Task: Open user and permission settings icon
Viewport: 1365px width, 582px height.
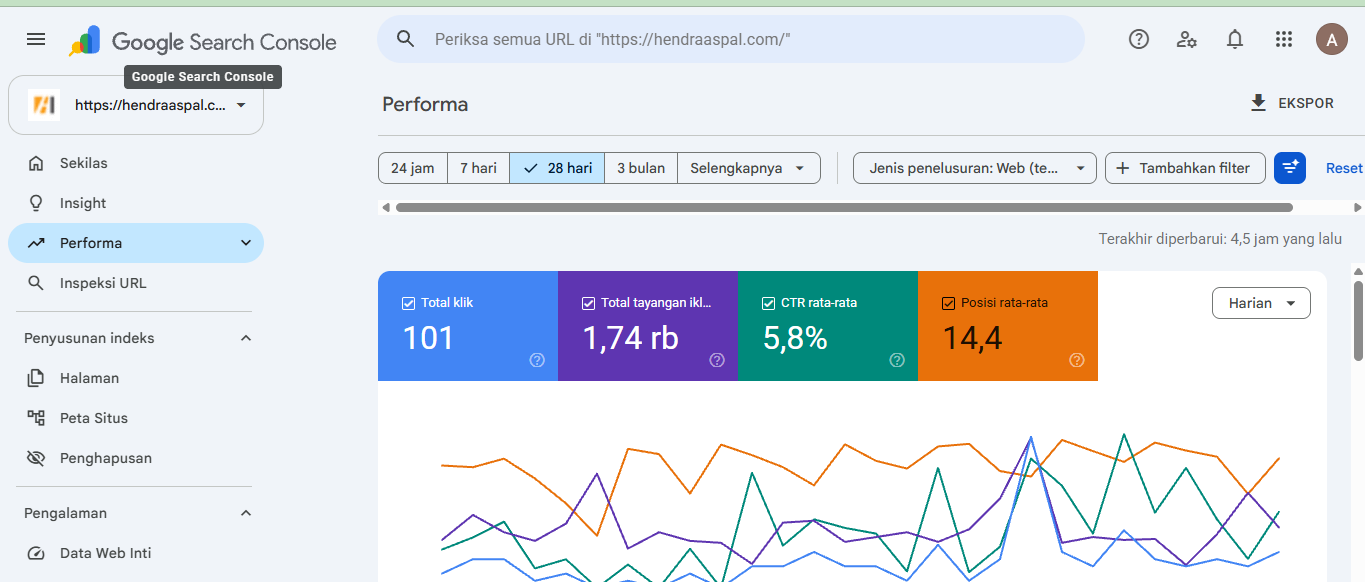Action: pos(1187,39)
